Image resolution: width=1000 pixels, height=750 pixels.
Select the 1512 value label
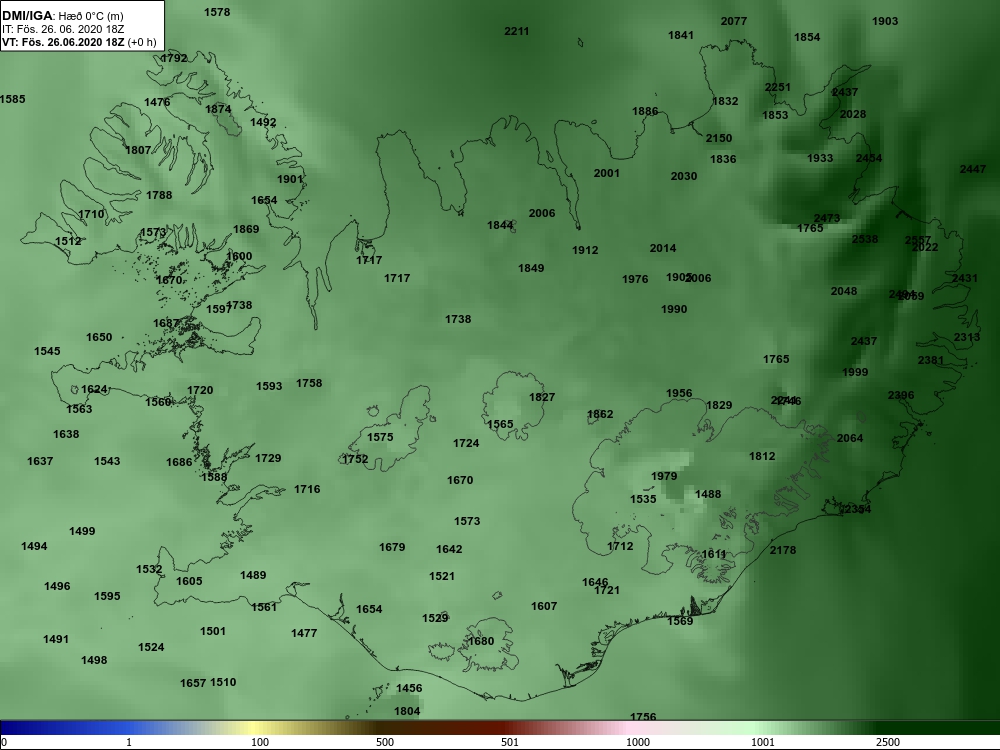[x=68, y=241]
